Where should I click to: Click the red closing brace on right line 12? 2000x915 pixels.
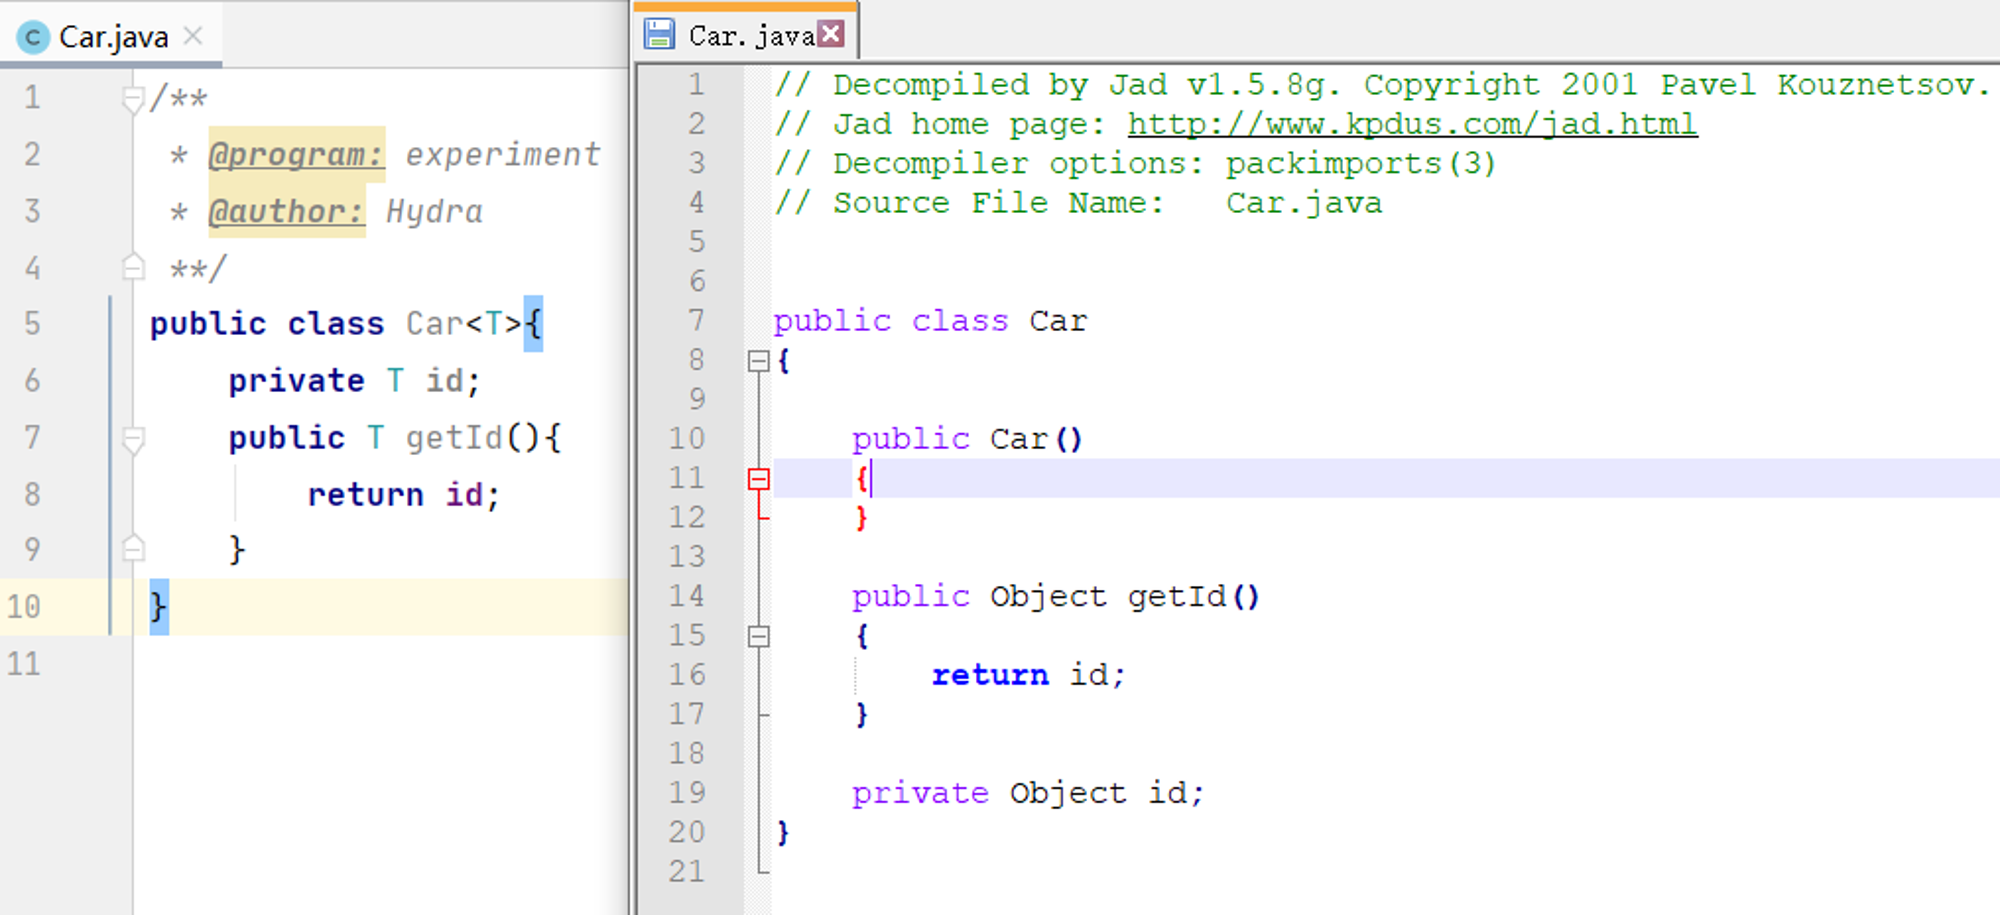tap(861, 518)
